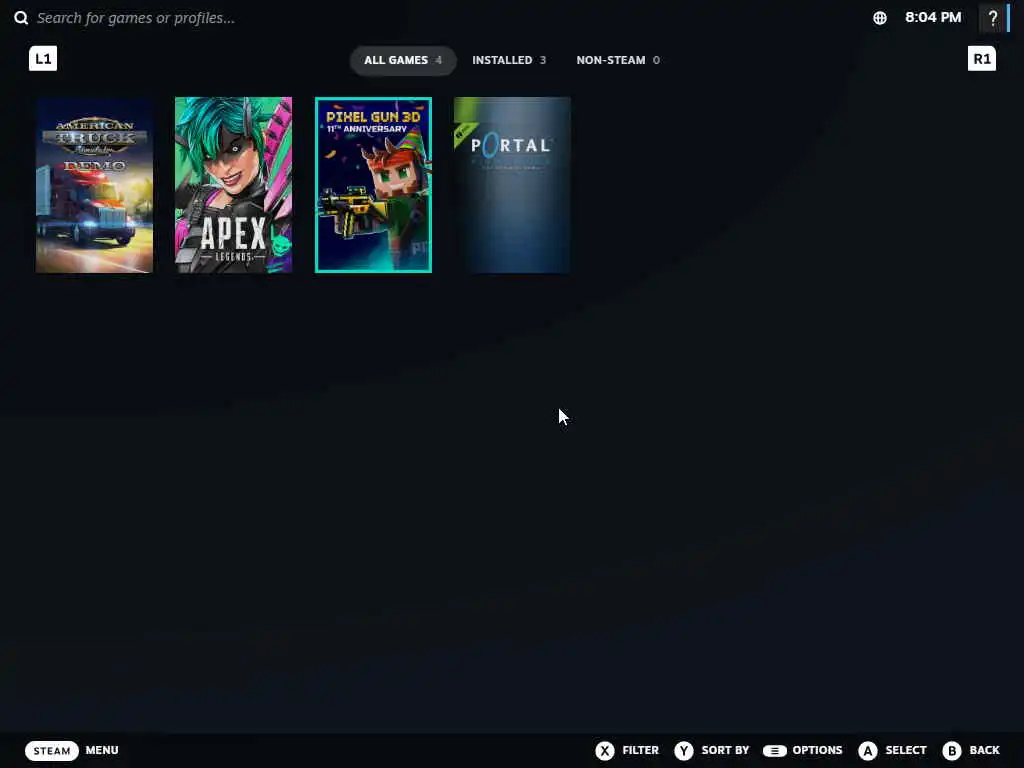Viewport: 1024px width, 768px height.
Task: Click the A button icon for Select
Action: 868,750
